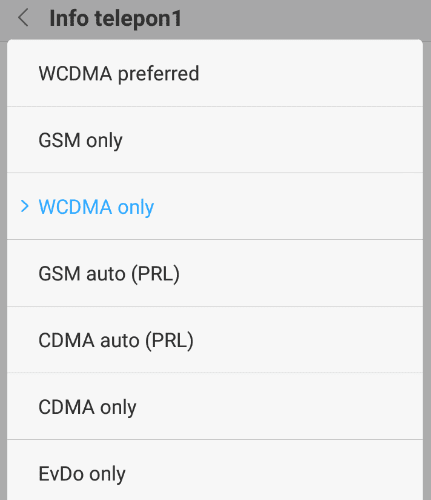Return to previous screen from Info telepon1
This screenshot has width=431, height=500.
click(23, 18)
